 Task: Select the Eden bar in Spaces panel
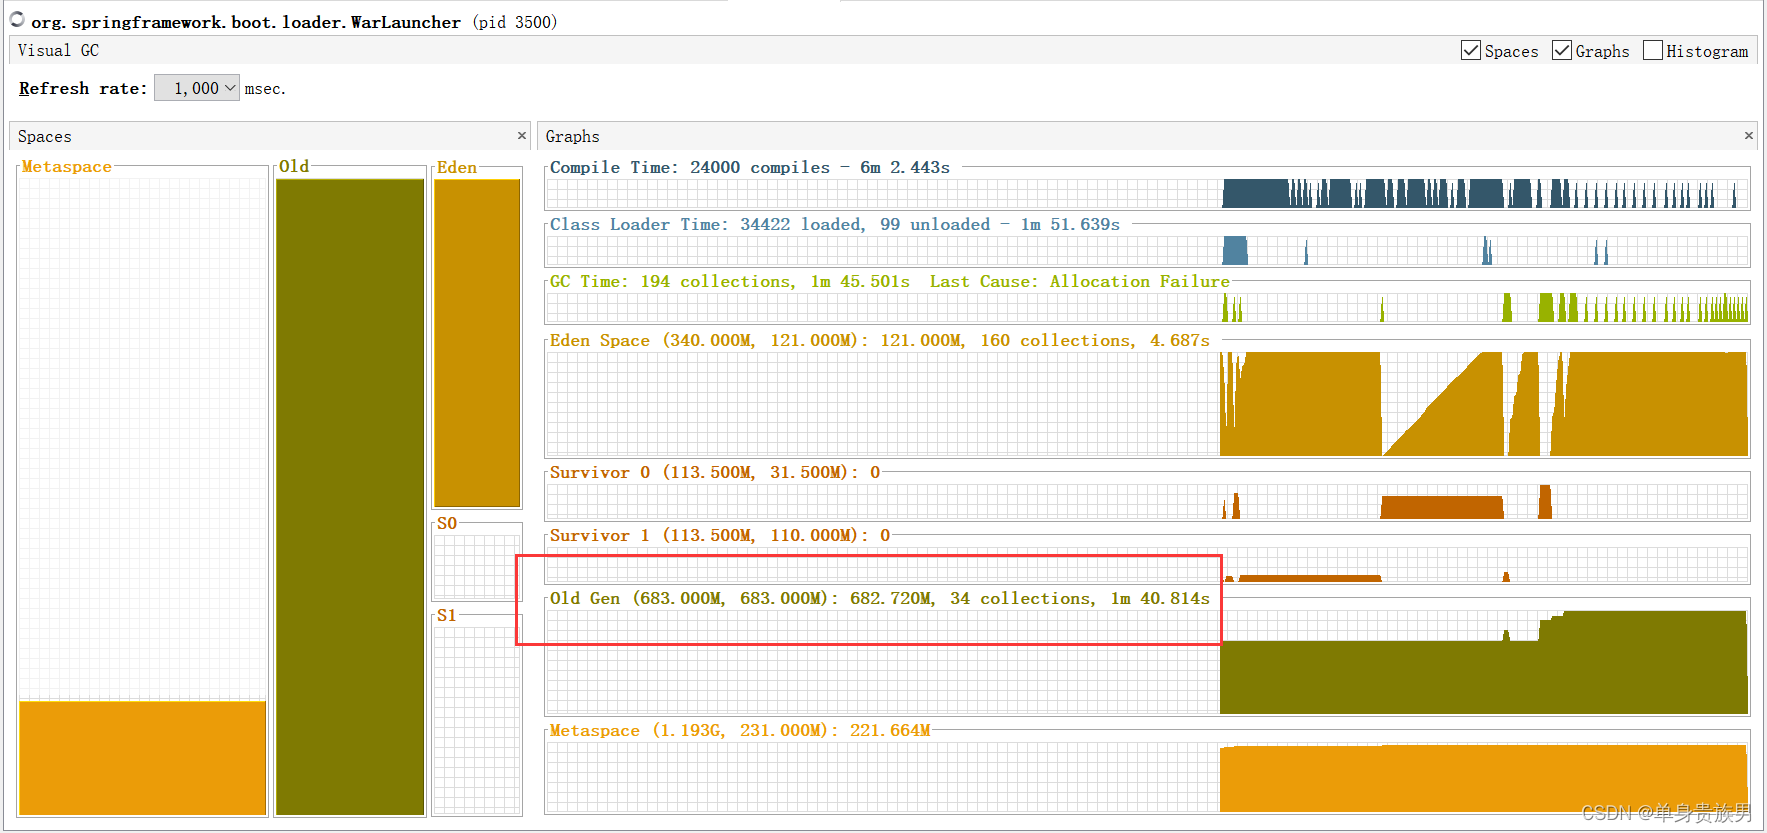click(x=477, y=343)
